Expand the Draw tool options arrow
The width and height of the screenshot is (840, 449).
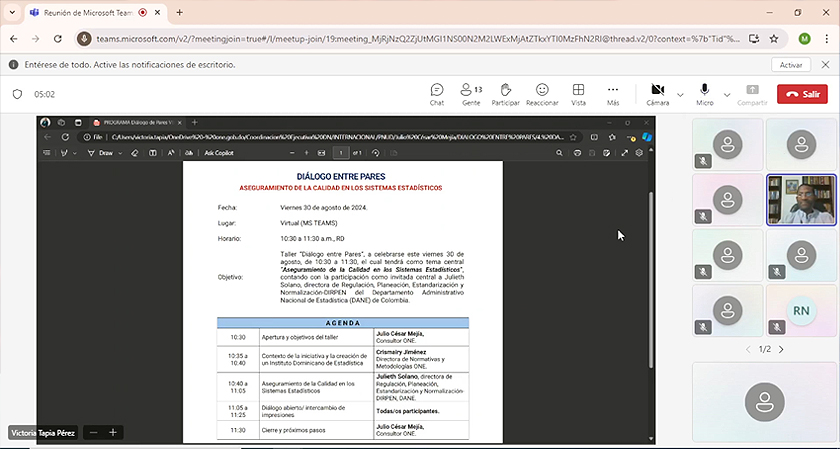[x=121, y=153]
